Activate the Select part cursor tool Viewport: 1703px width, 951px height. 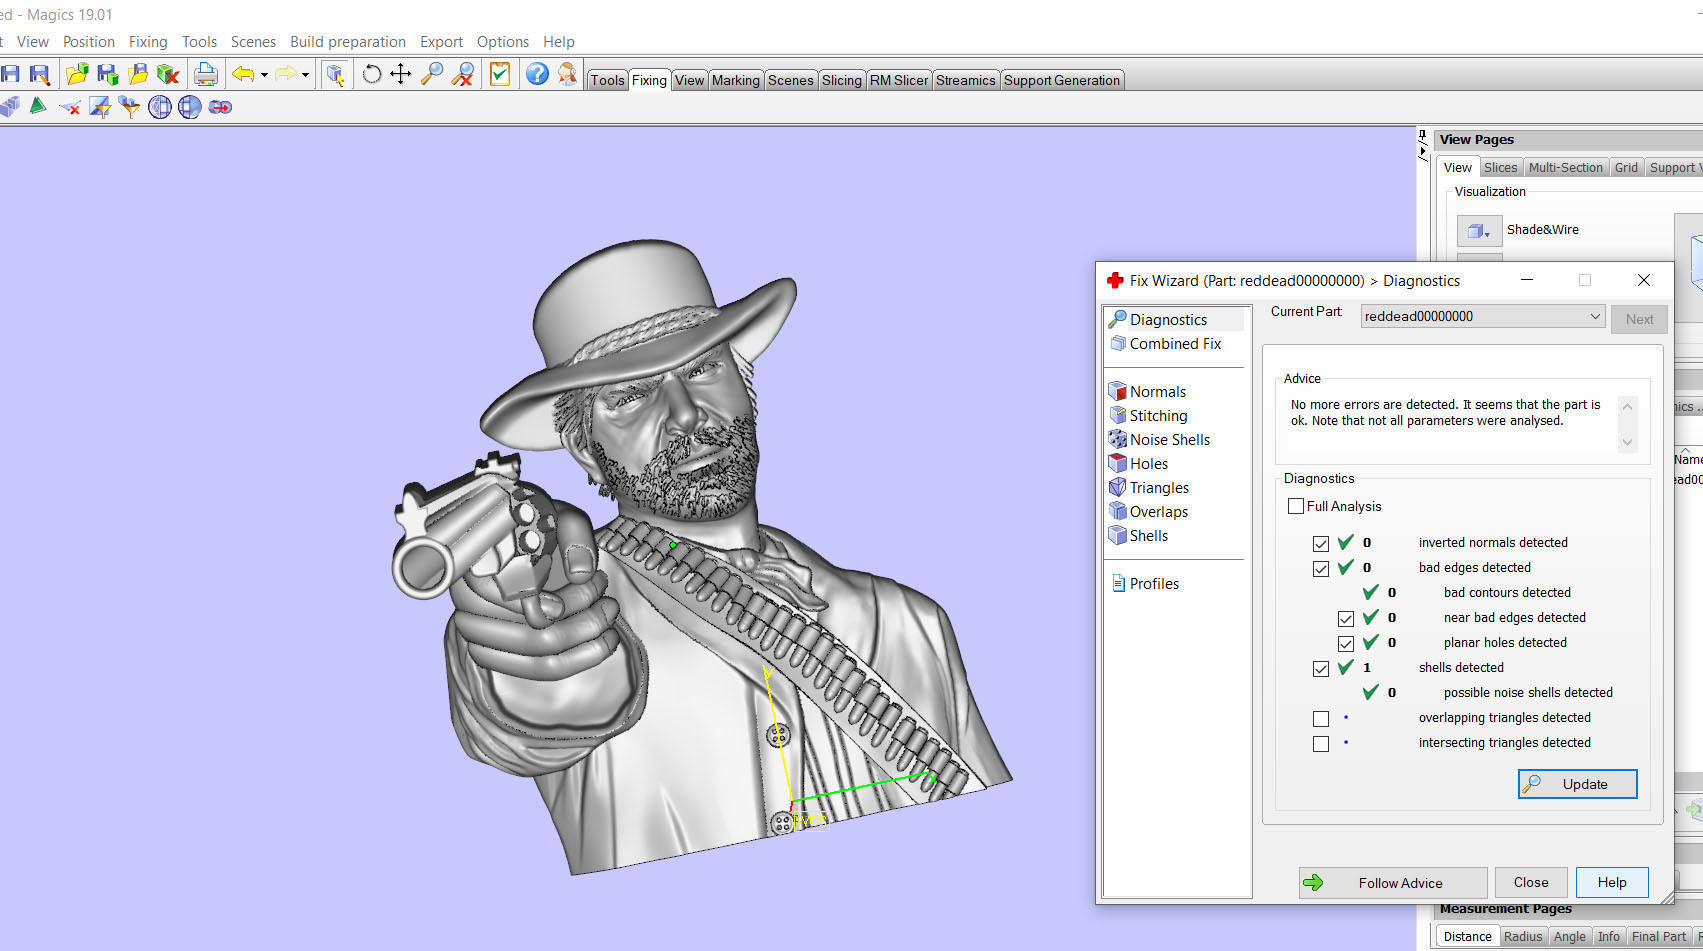(335, 74)
